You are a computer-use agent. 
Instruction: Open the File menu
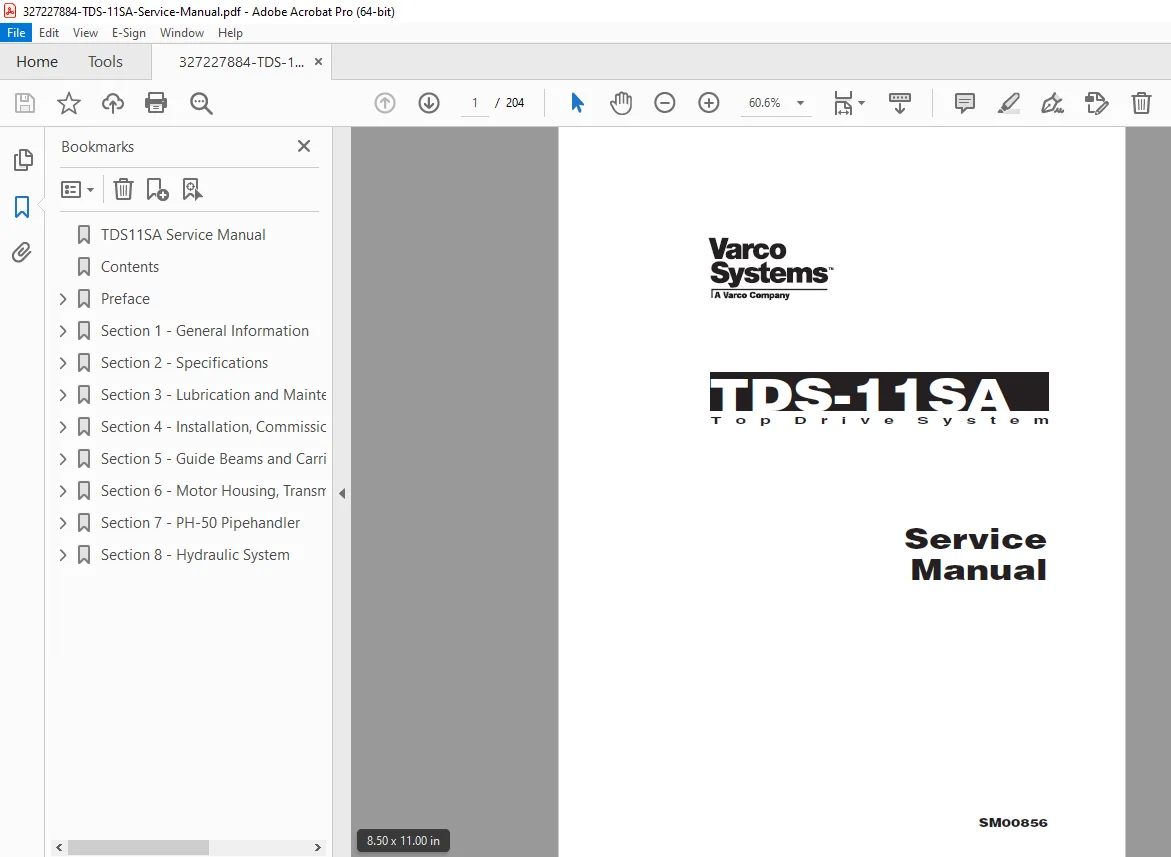16,33
